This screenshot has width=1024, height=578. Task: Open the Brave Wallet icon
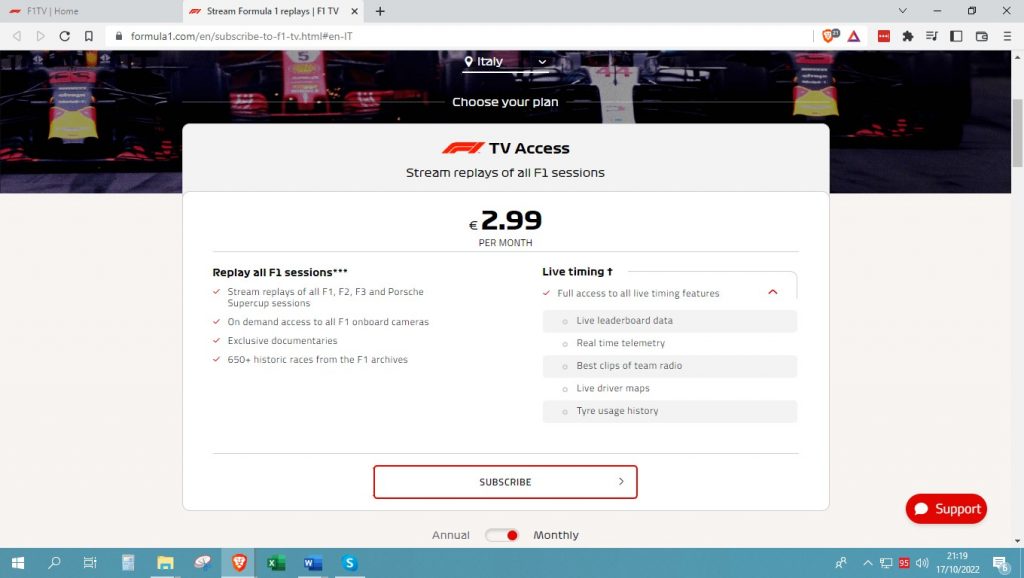pyautogui.click(x=982, y=36)
